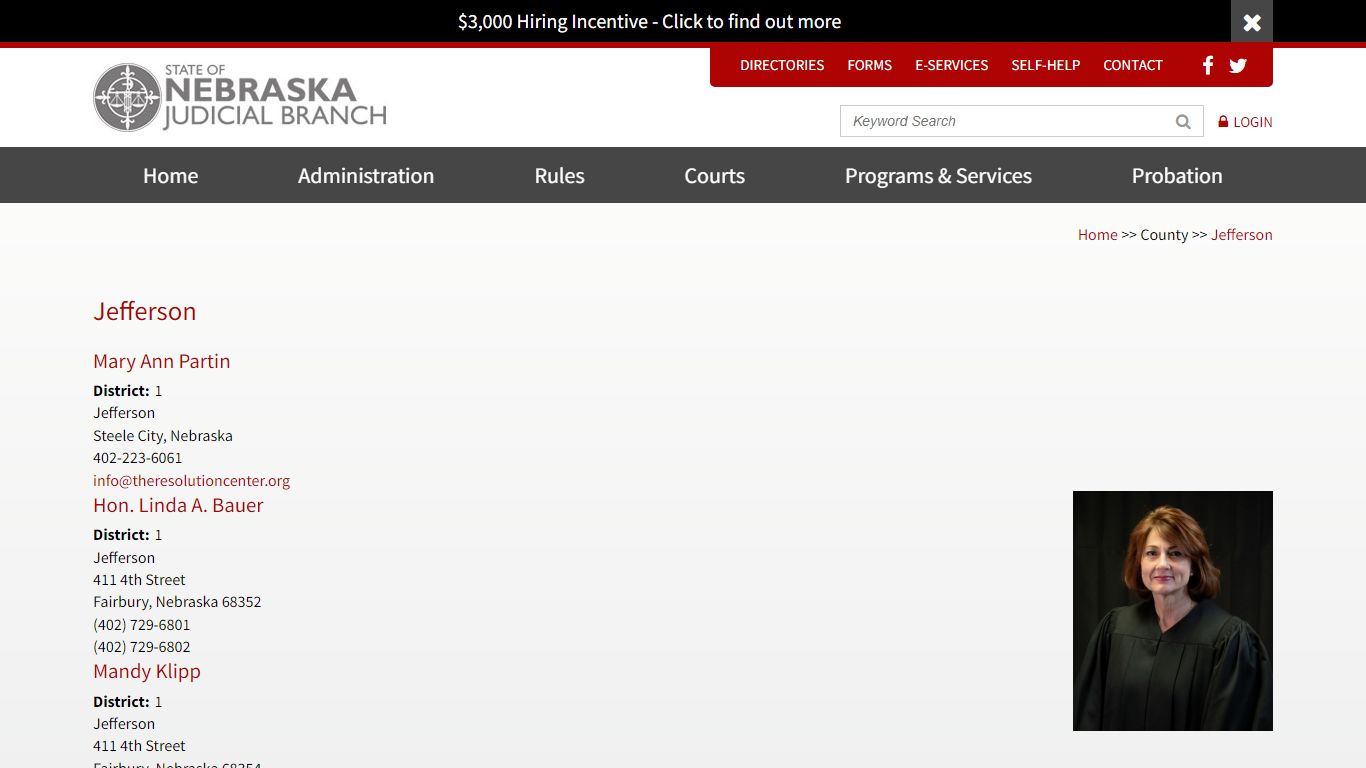Click the Home breadcrumb link

[1097, 234]
